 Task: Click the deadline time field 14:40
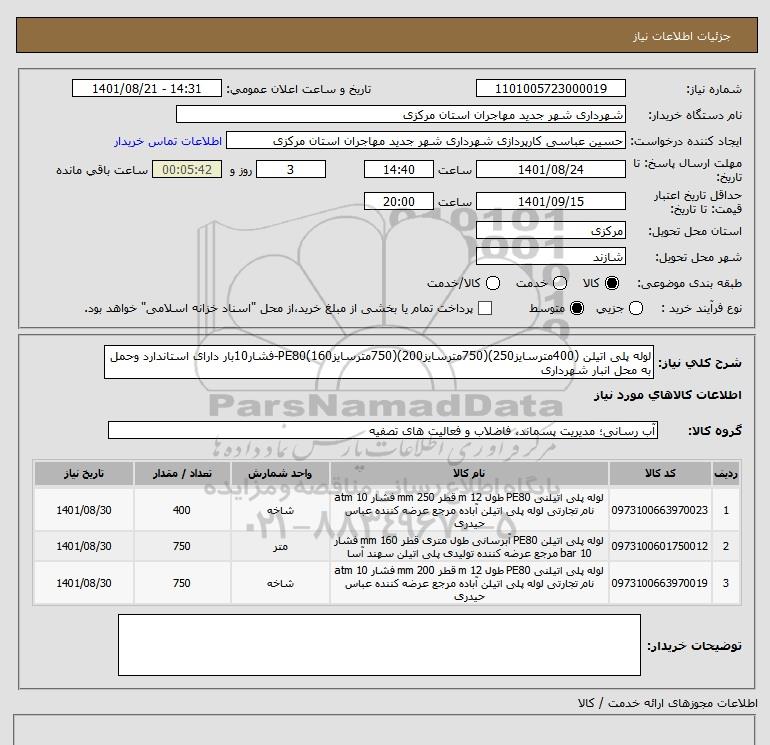pyautogui.click(x=399, y=169)
